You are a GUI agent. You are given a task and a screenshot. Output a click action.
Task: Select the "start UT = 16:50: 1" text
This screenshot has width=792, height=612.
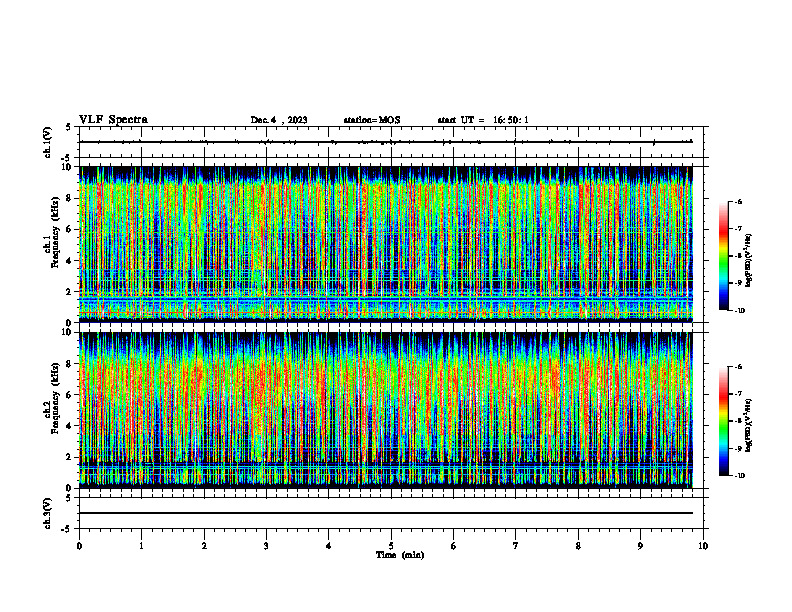tap(483, 120)
